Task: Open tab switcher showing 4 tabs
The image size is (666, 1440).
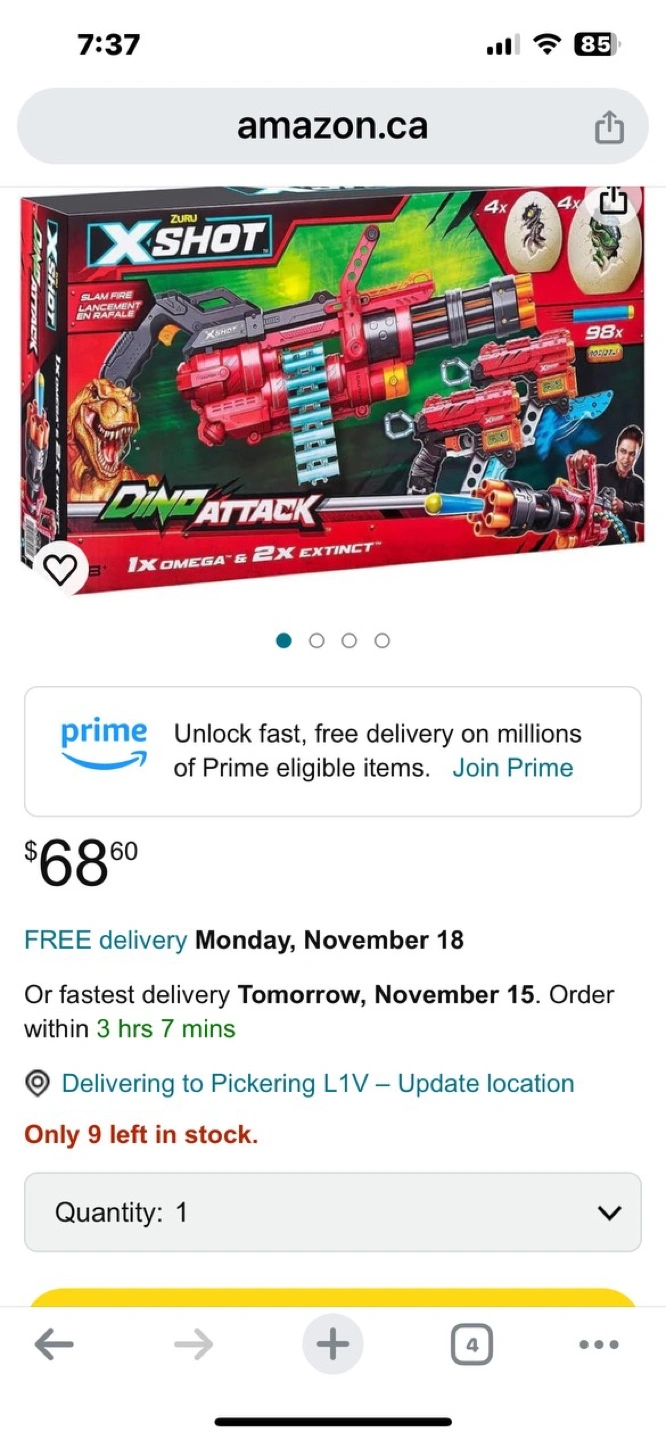Action: 472,1345
